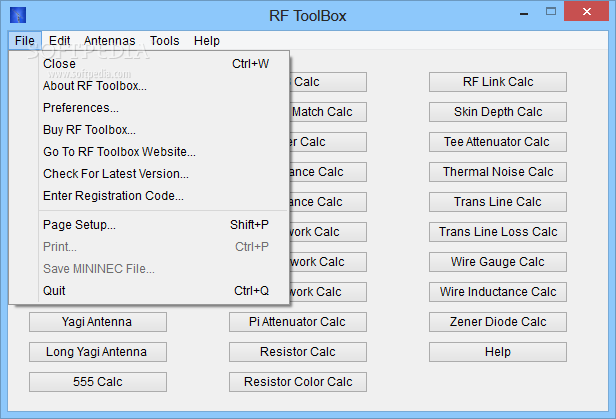Open the Long Yagi Antenna tool

coord(98,352)
